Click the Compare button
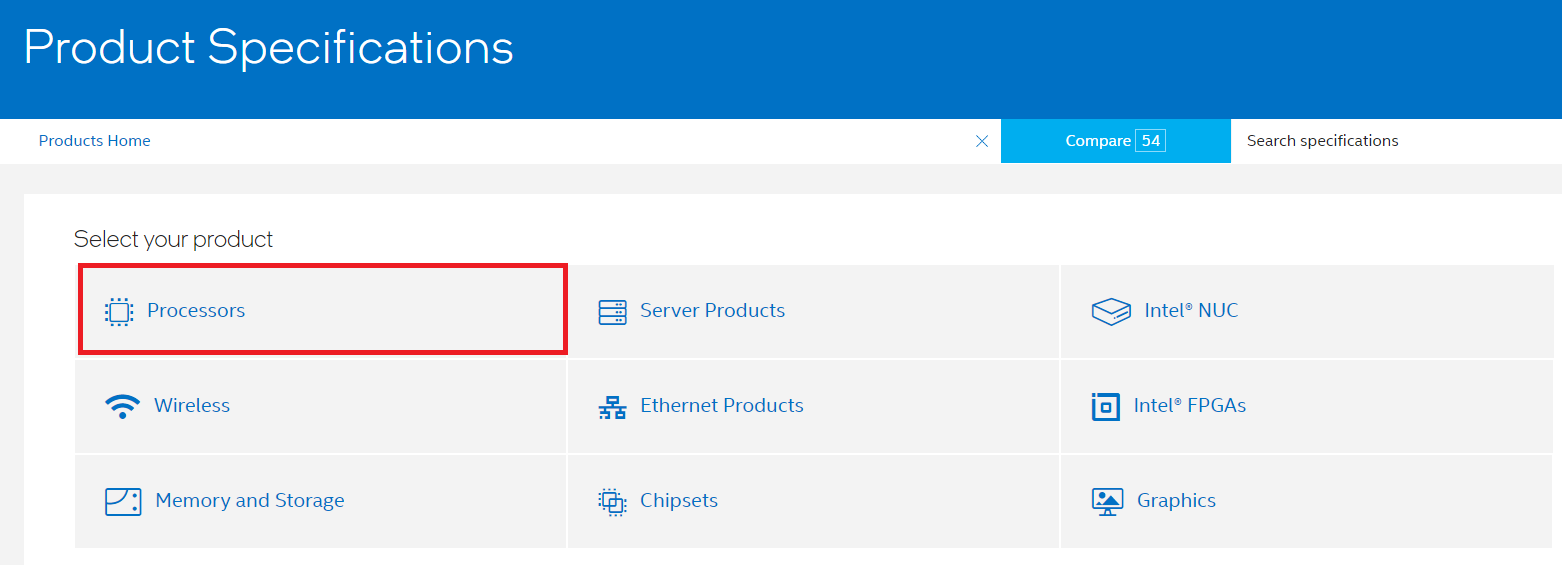Image resolution: width=1562 pixels, height=565 pixels. point(1116,141)
